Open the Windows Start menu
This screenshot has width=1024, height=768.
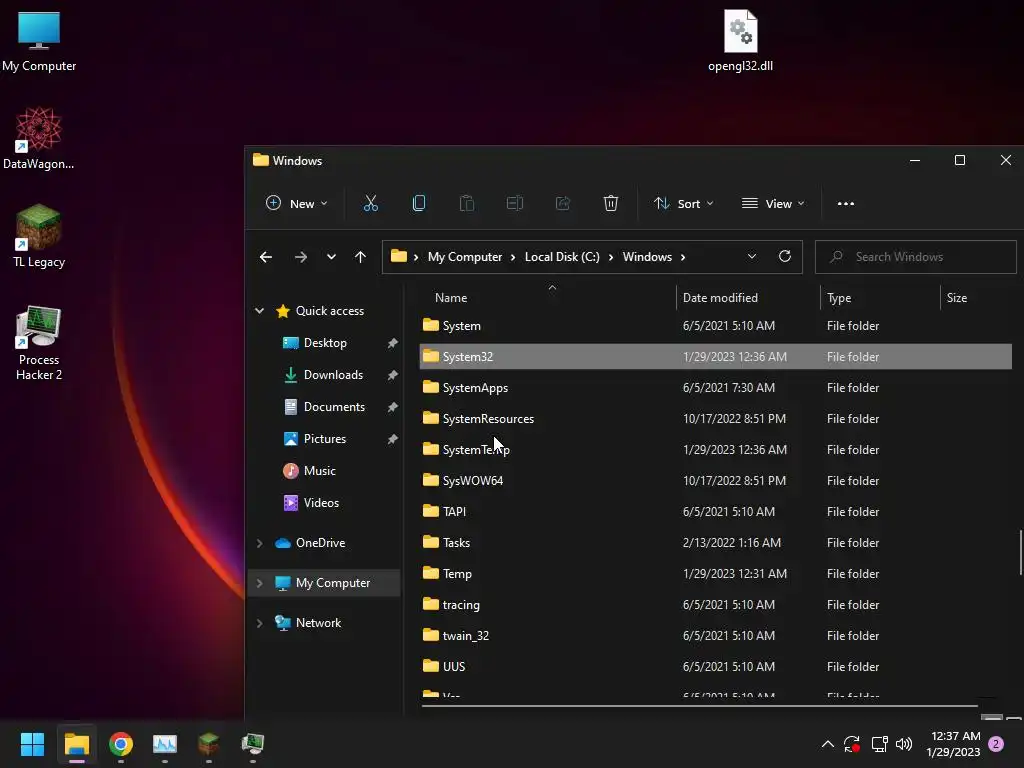(x=32, y=744)
